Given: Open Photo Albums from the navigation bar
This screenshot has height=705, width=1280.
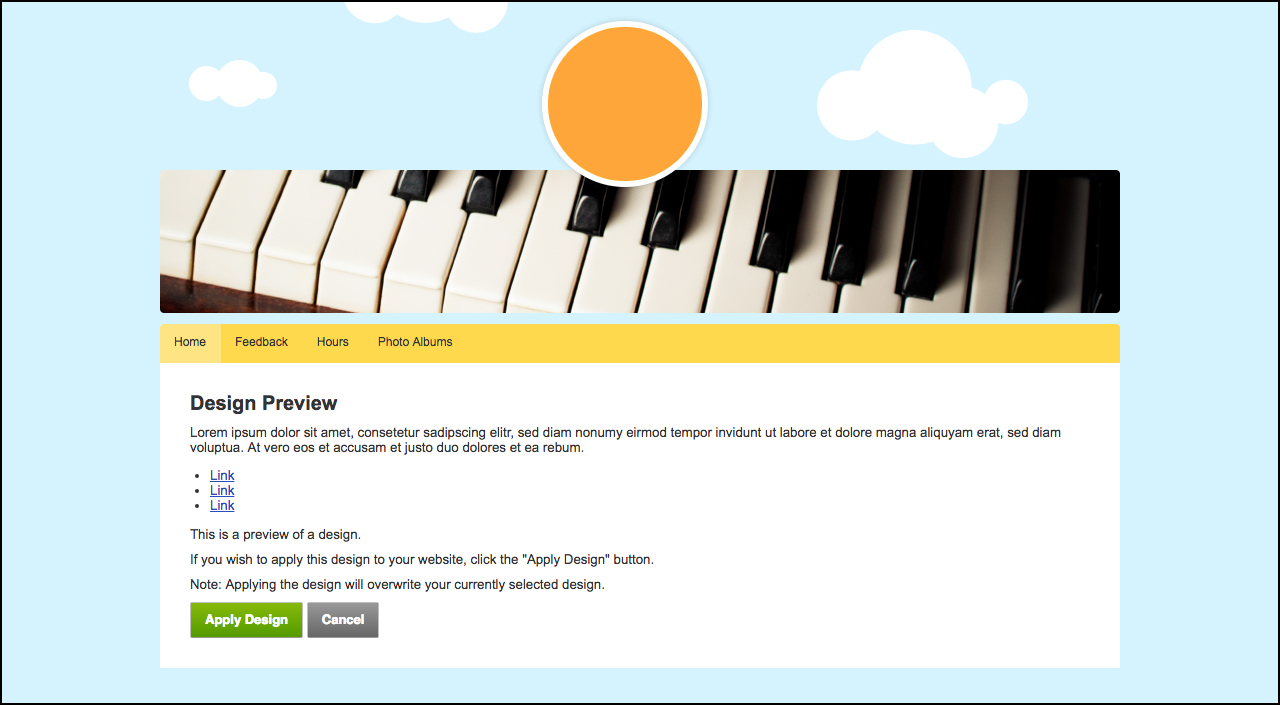Looking at the screenshot, I should point(415,342).
